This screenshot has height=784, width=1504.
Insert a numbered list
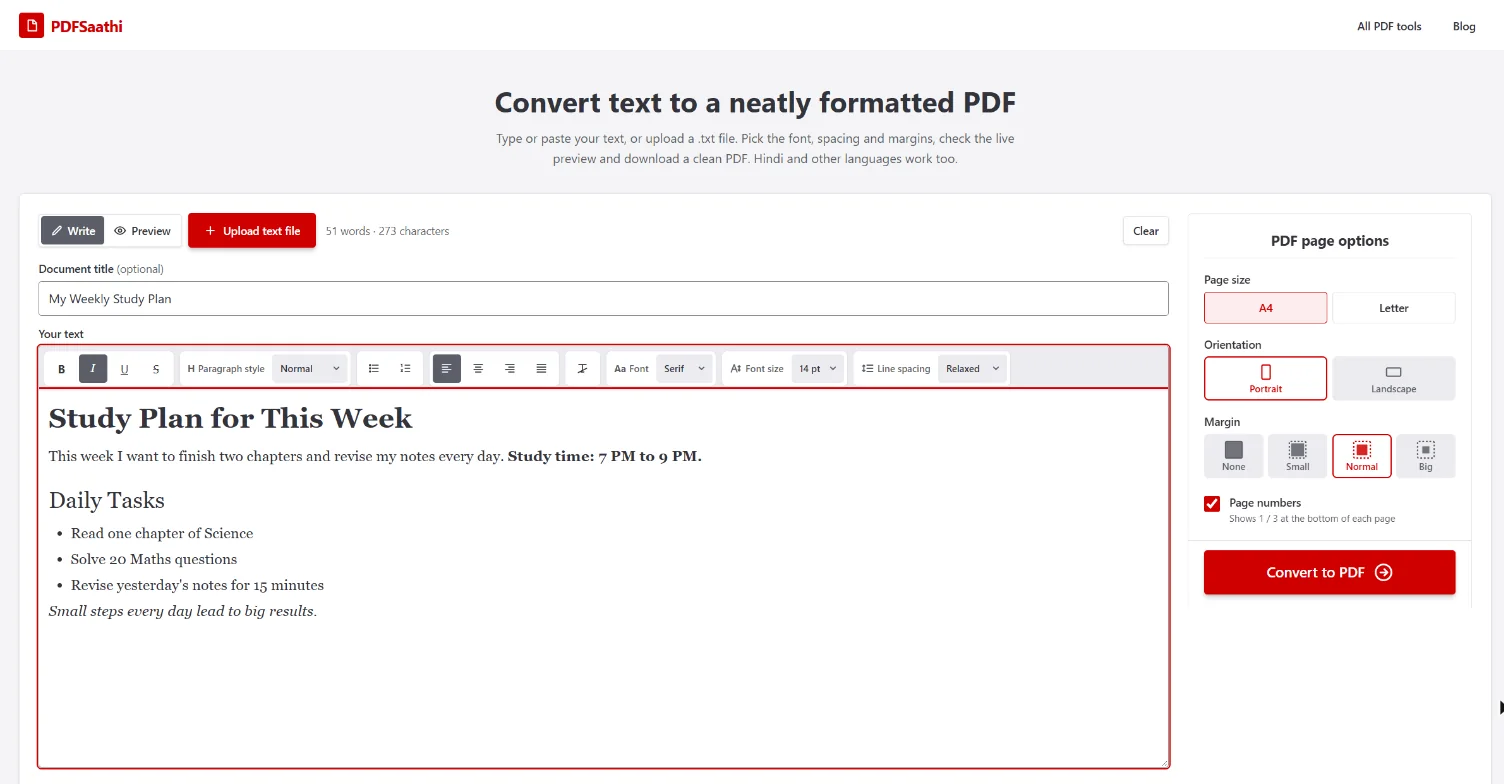(x=405, y=369)
